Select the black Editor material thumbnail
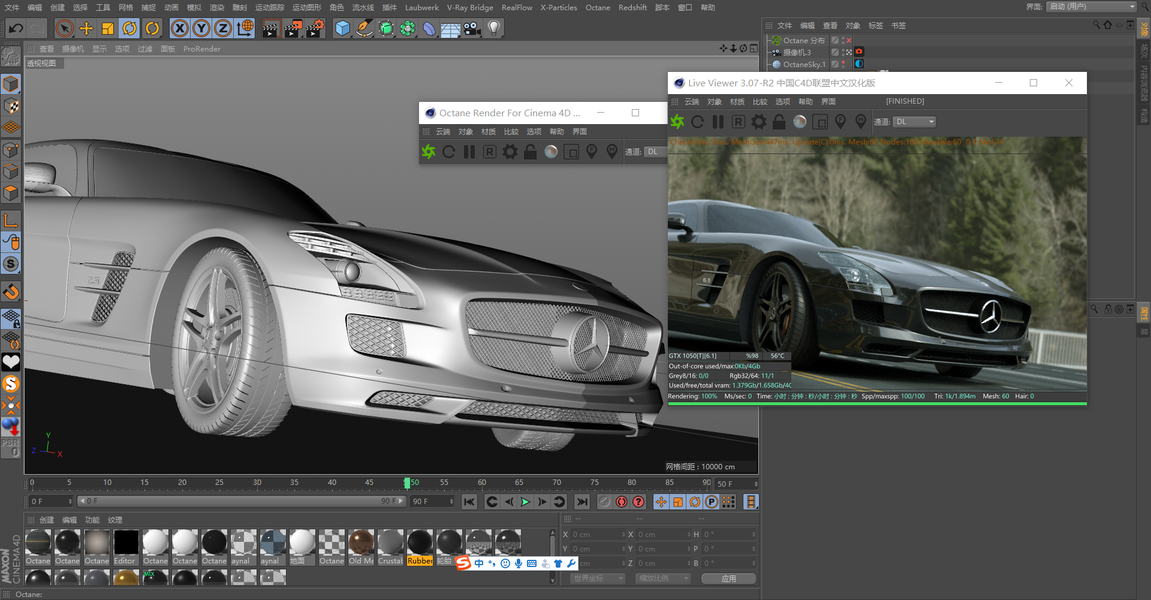 (126, 547)
